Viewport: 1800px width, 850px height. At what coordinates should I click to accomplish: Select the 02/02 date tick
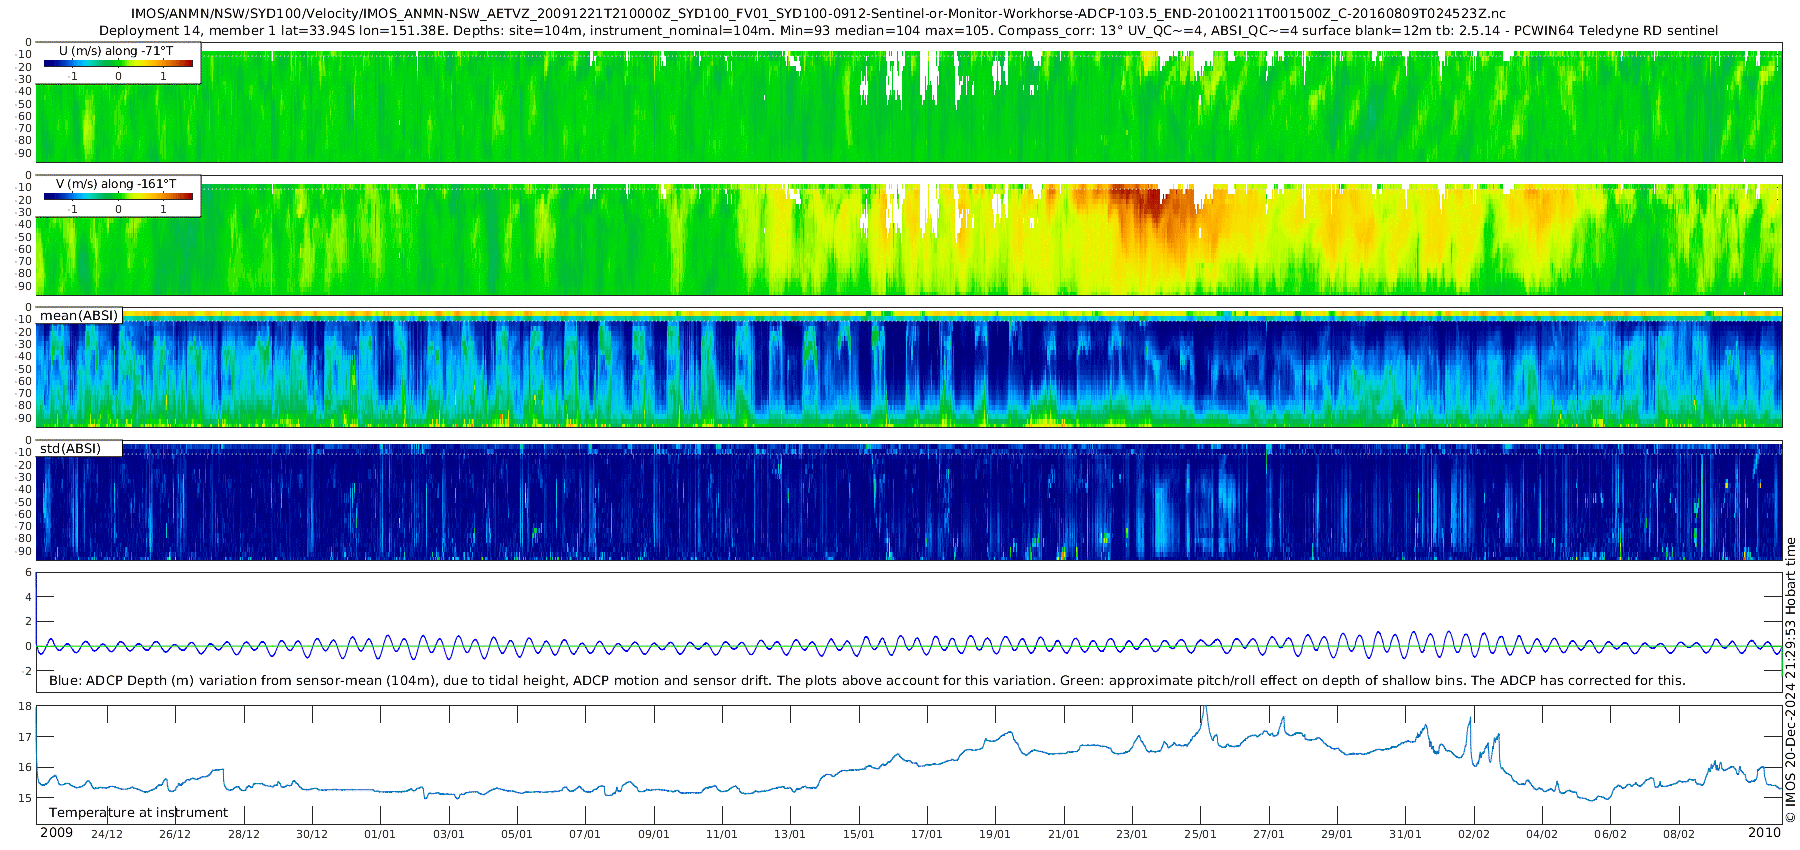point(1474,834)
